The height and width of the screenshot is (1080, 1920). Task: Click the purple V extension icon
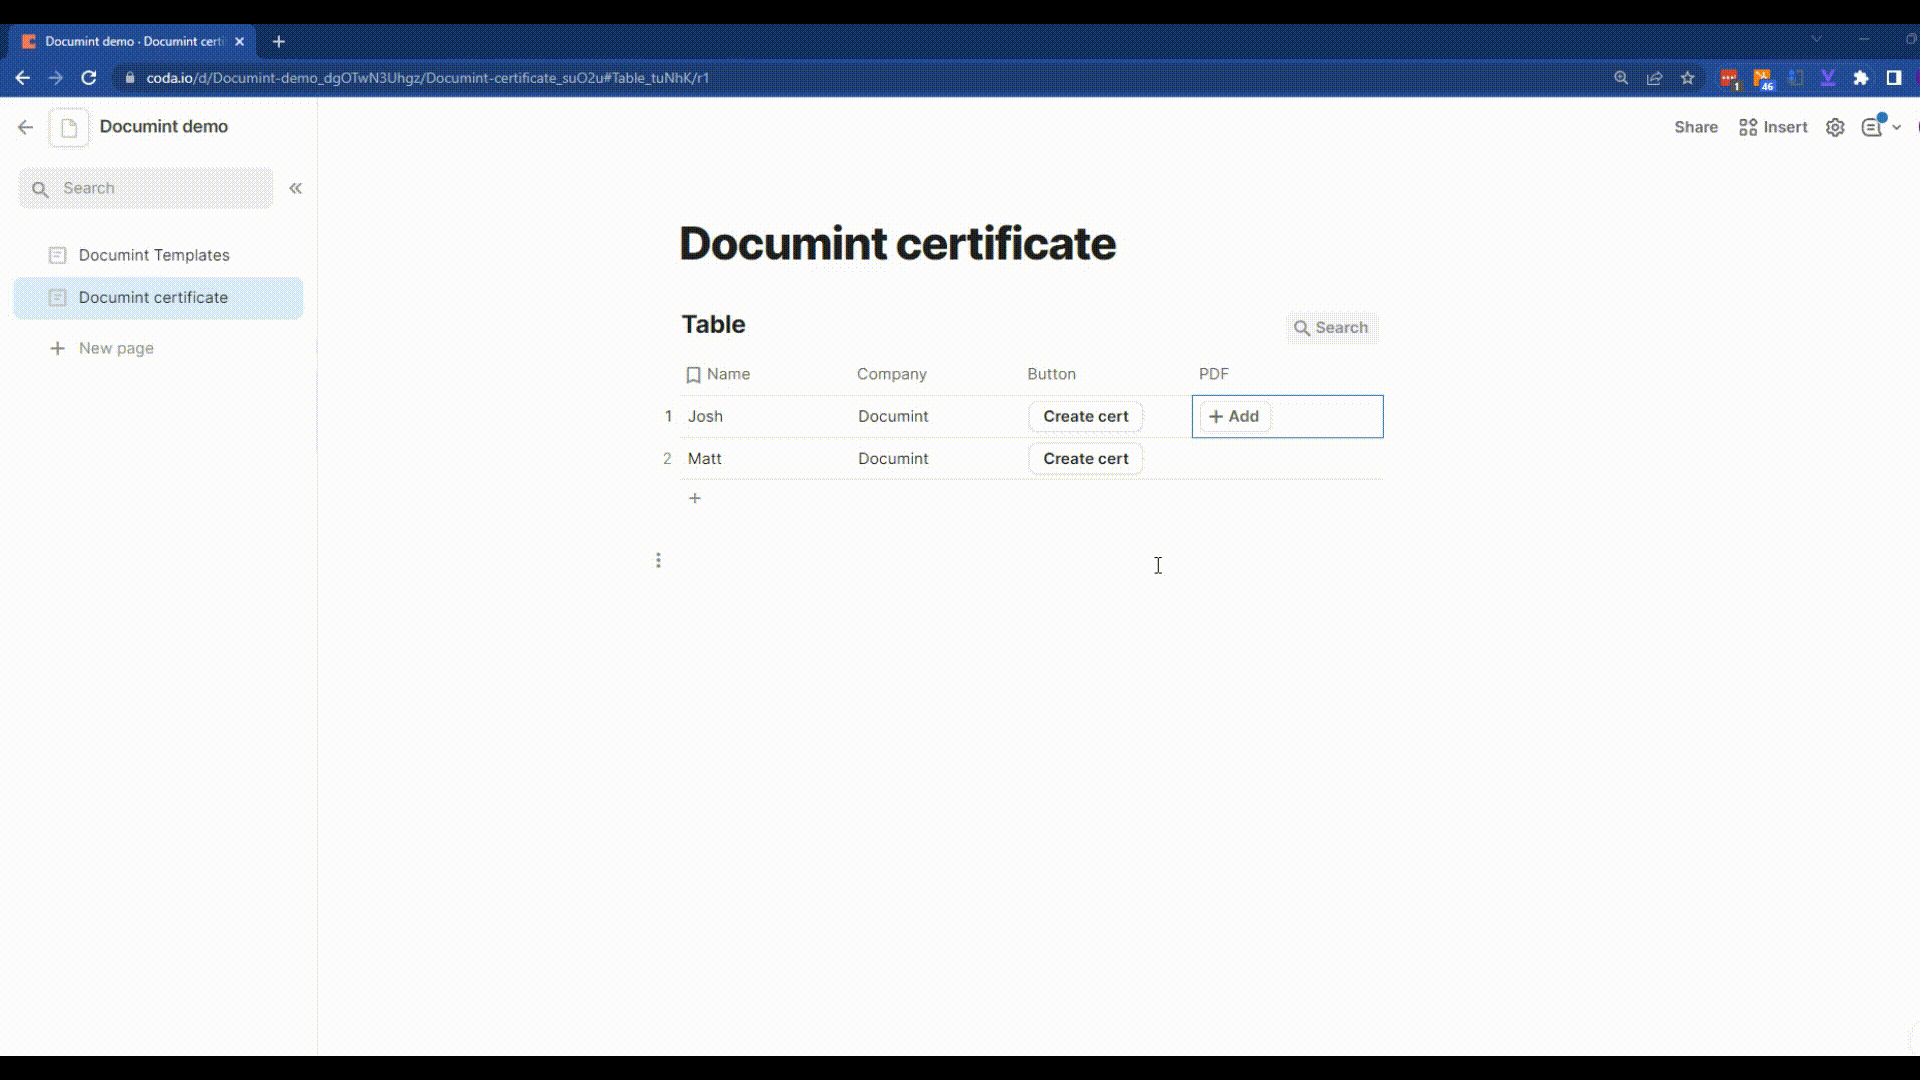click(1828, 78)
